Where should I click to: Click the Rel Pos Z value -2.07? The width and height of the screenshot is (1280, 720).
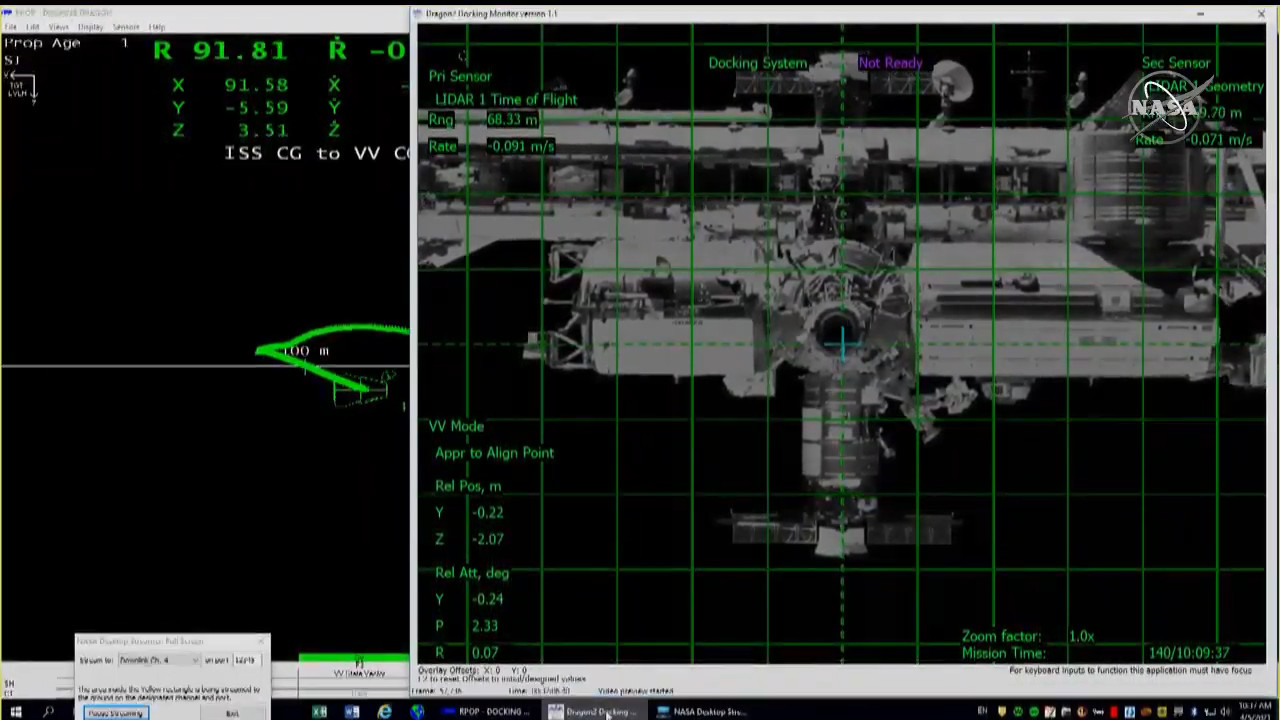(x=488, y=539)
